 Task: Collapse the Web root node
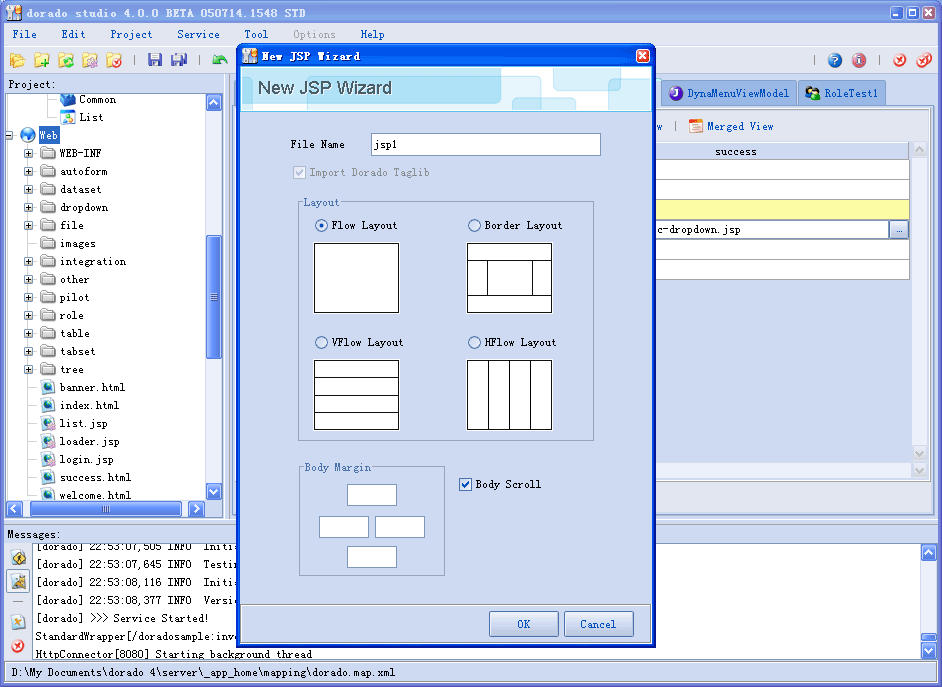coord(9,135)
